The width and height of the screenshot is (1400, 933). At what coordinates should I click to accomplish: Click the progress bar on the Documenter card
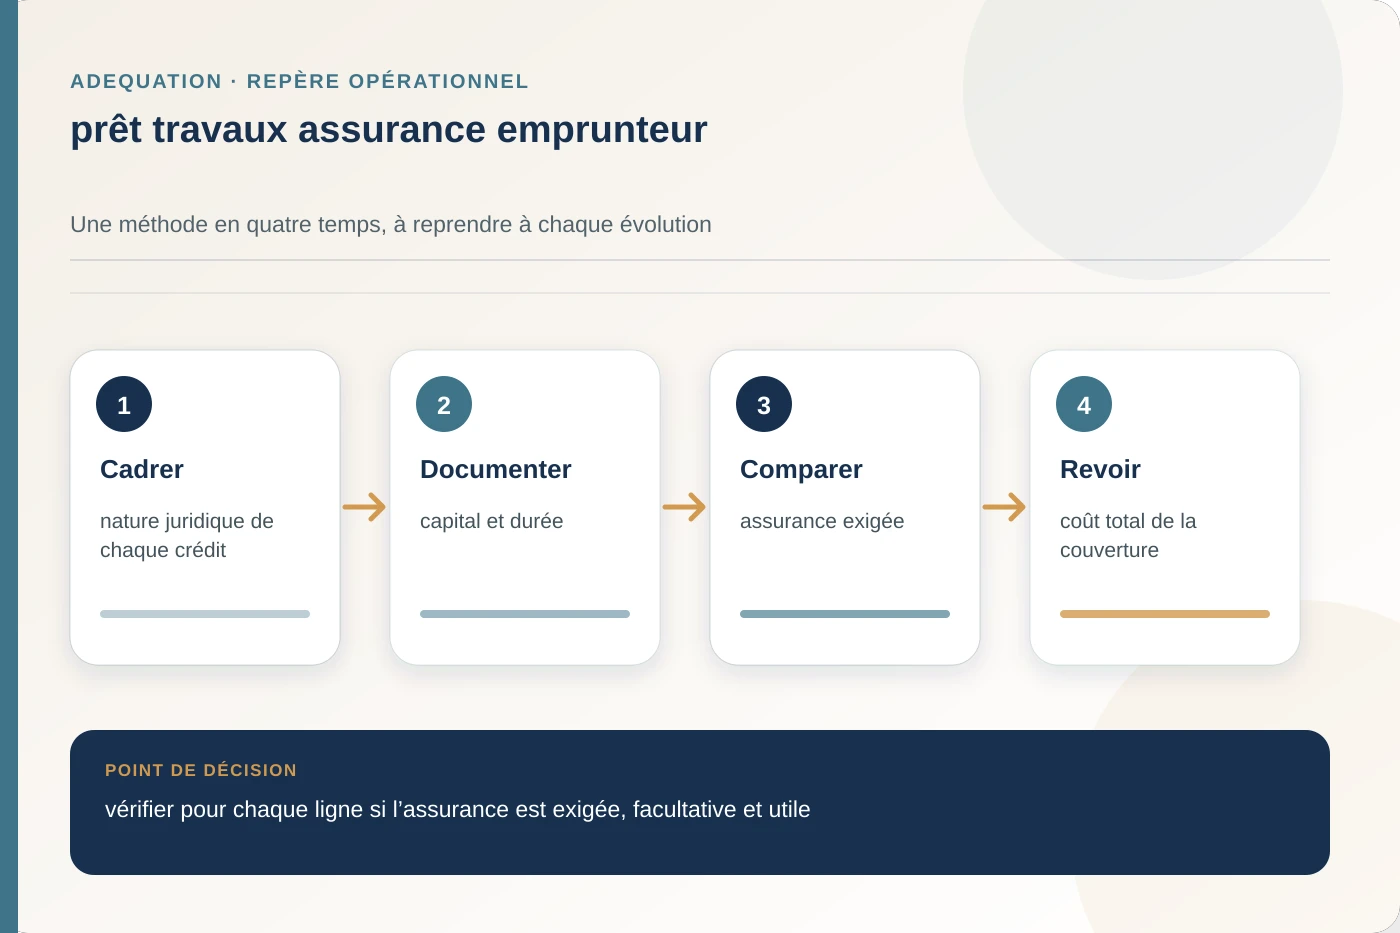[x=525, y=614]
